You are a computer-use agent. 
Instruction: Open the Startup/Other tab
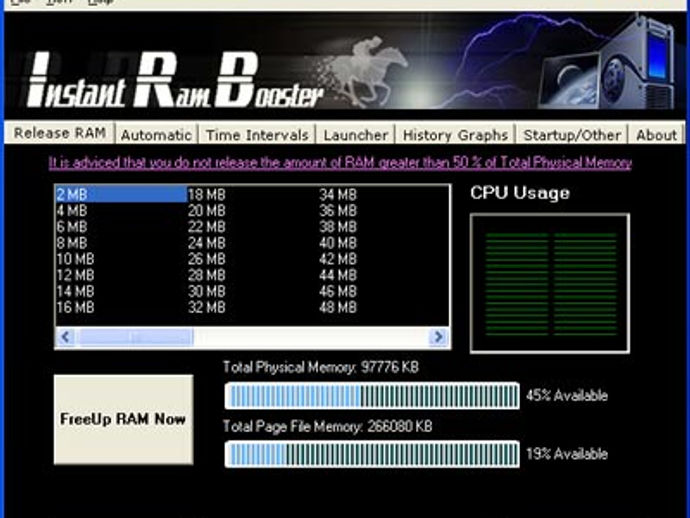coord(572,135)
